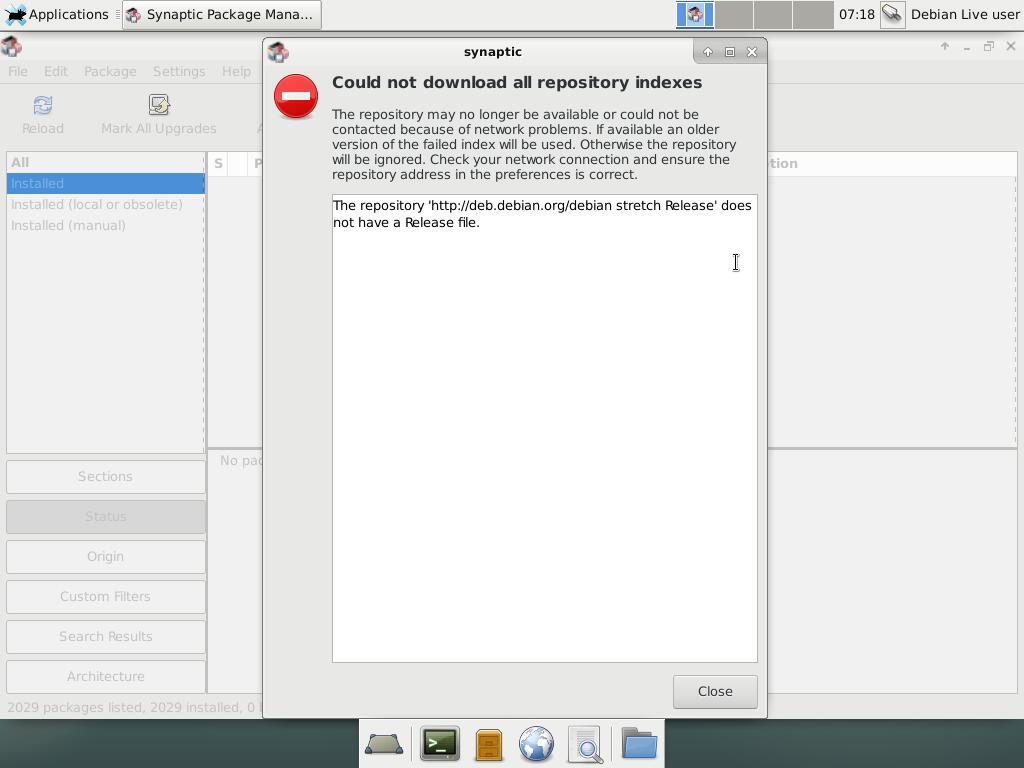Image resolution: width=1024 pixels, height=768 pixels.
Task: Click the Debian Live user label
Action: (x=965, y=14)
